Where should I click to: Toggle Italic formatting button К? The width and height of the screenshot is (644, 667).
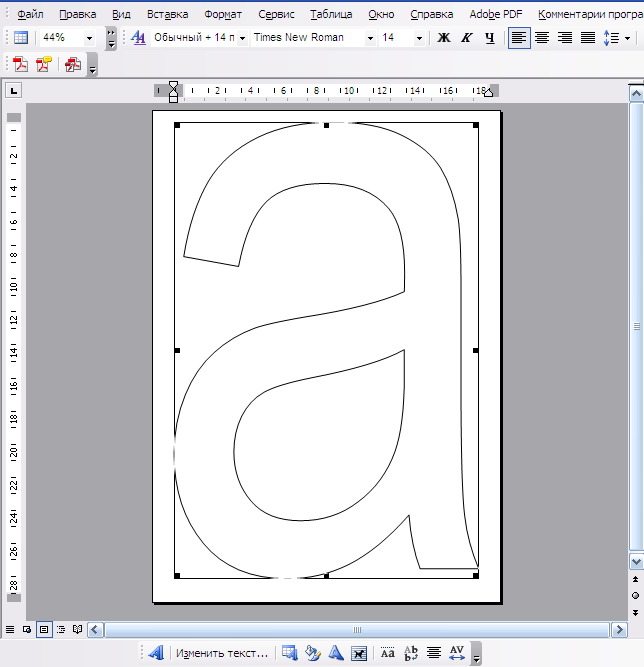467,38
